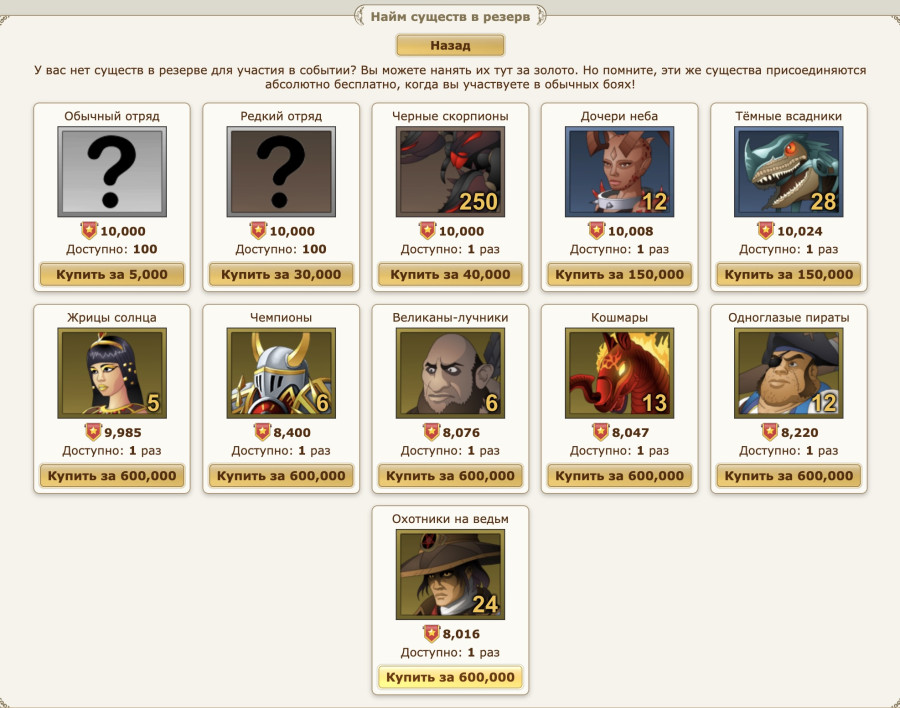Click the power badge icon under Кошмары
900x708 pixels.
(600, 432)
